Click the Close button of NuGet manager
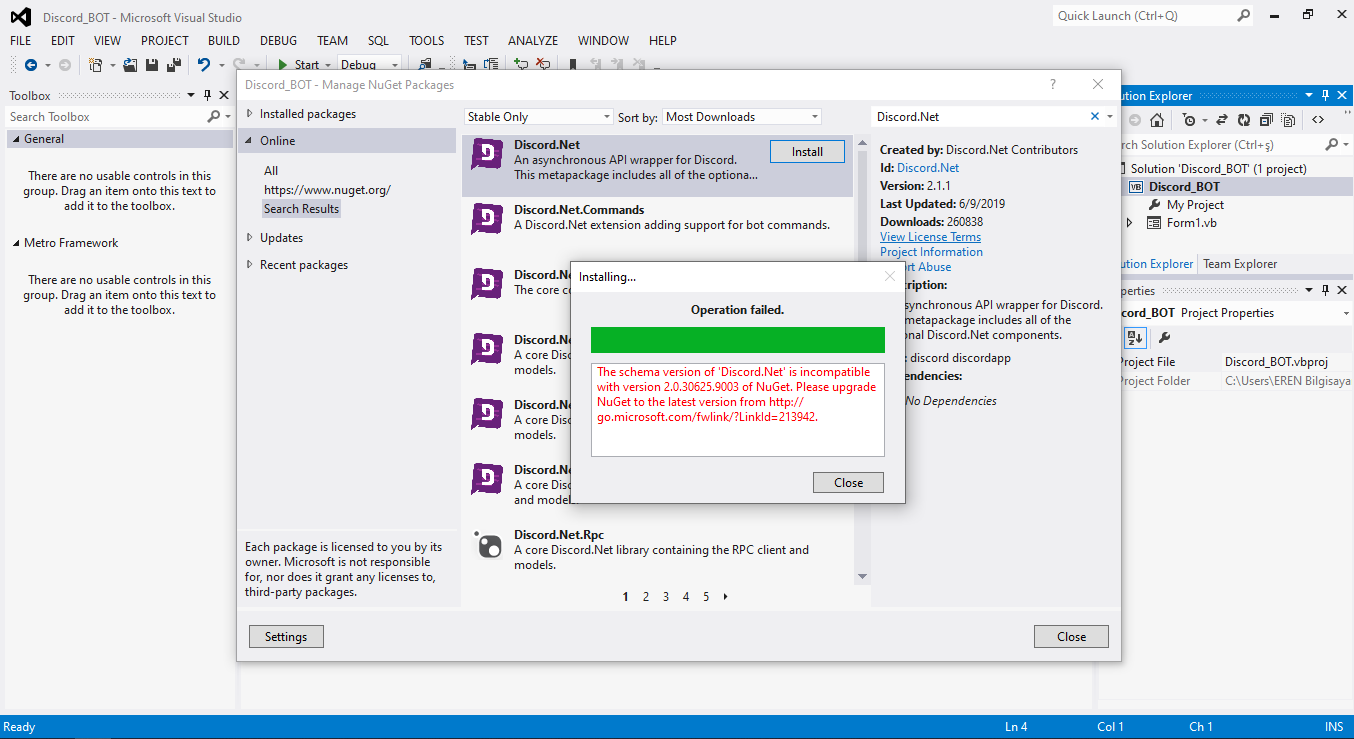The width and height of the screenshot is (1354, 739). (1072, 637)
